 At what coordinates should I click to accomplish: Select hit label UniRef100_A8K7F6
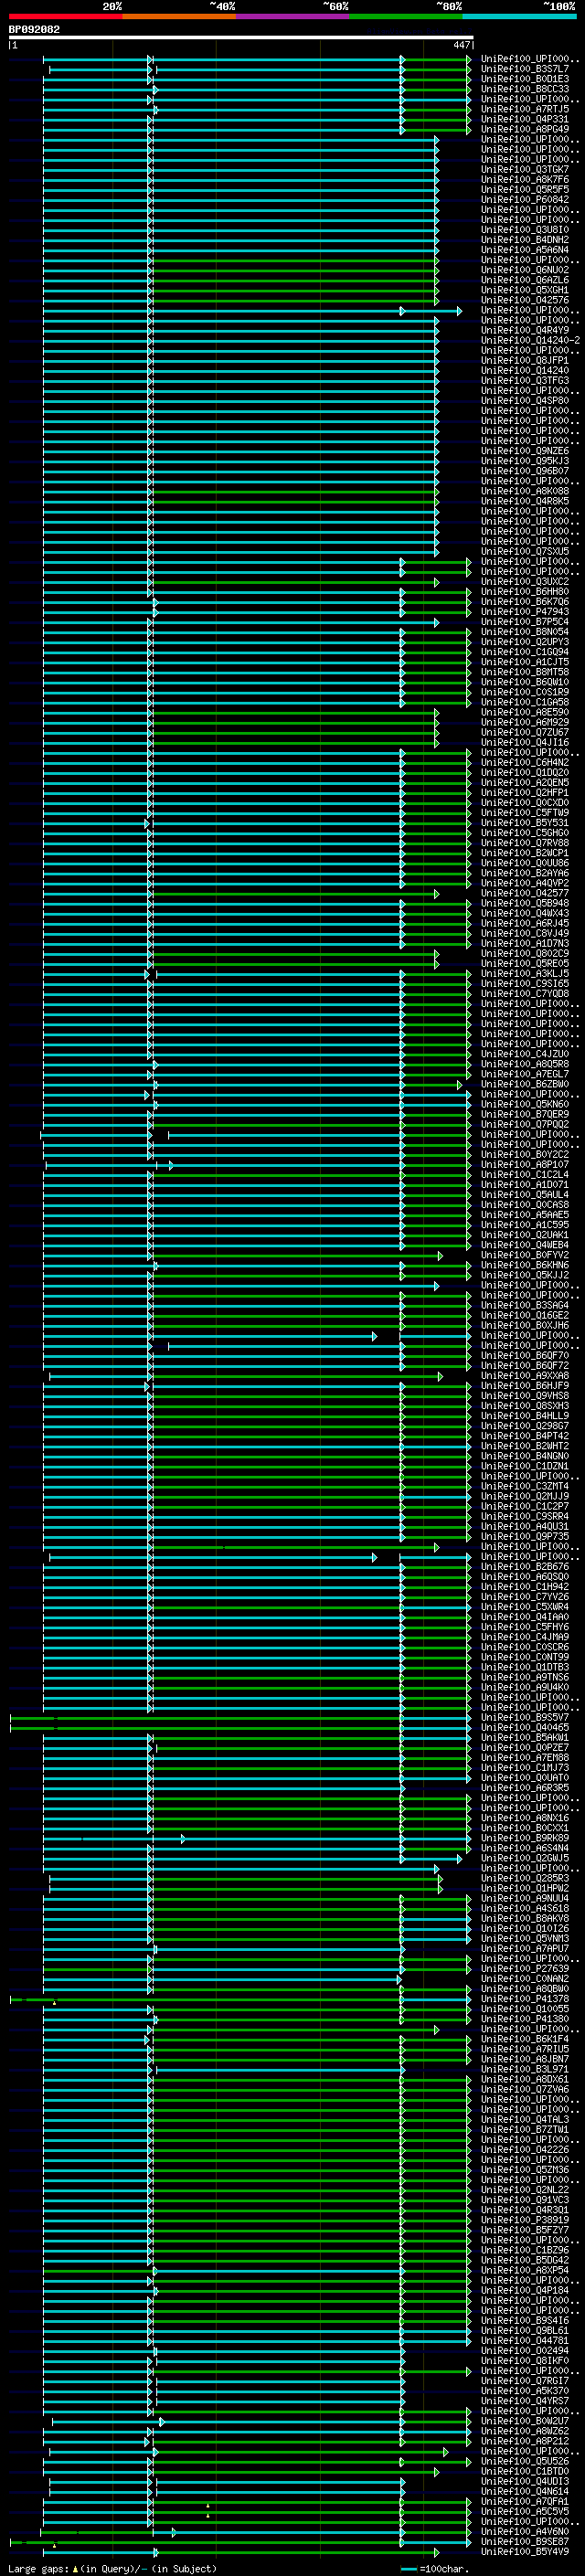[525, 180]
